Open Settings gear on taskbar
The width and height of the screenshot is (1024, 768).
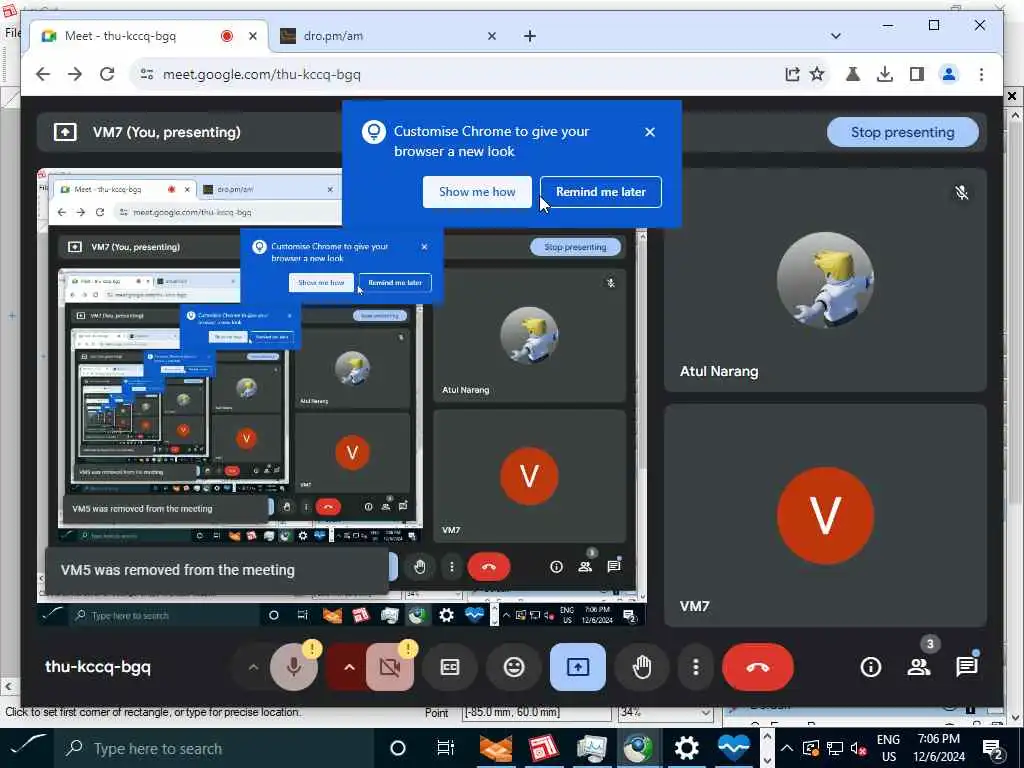(x=686, y=748)
